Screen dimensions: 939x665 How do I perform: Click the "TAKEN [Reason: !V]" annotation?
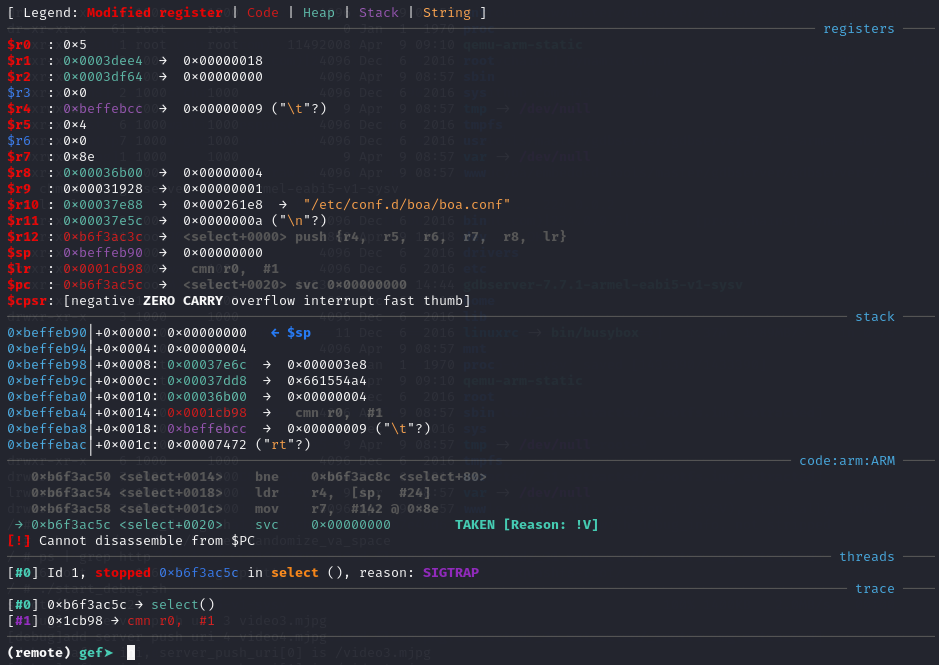click(x=526, y=524)
